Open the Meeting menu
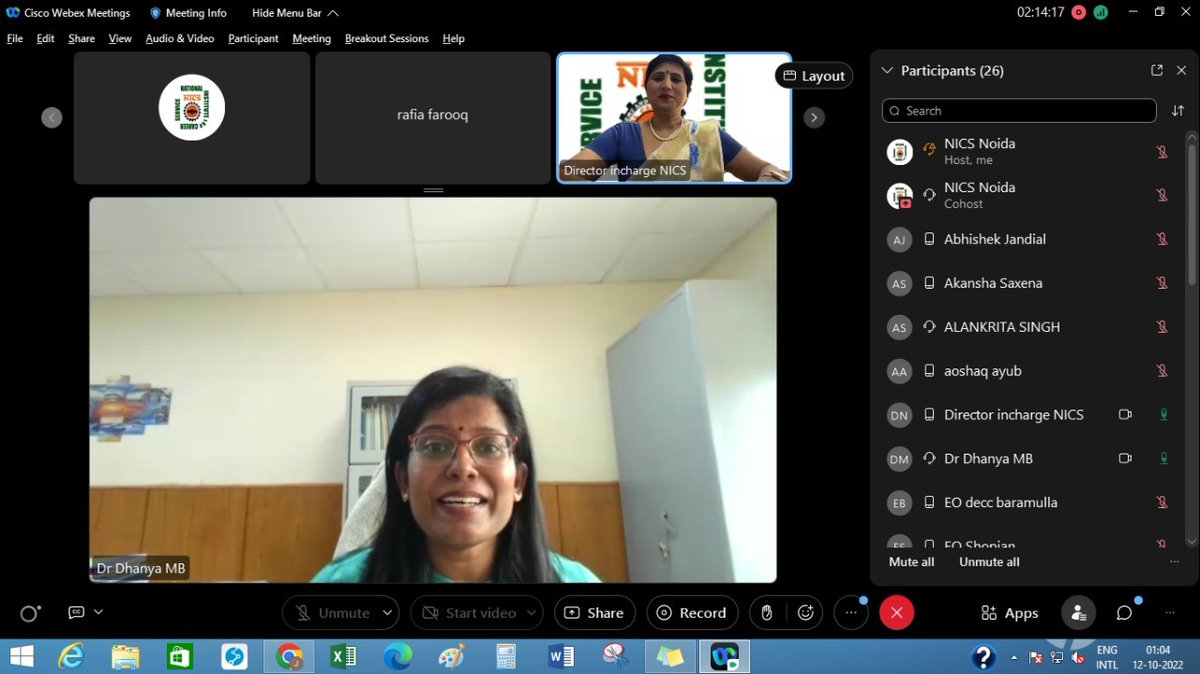 [x=312, y=38]
